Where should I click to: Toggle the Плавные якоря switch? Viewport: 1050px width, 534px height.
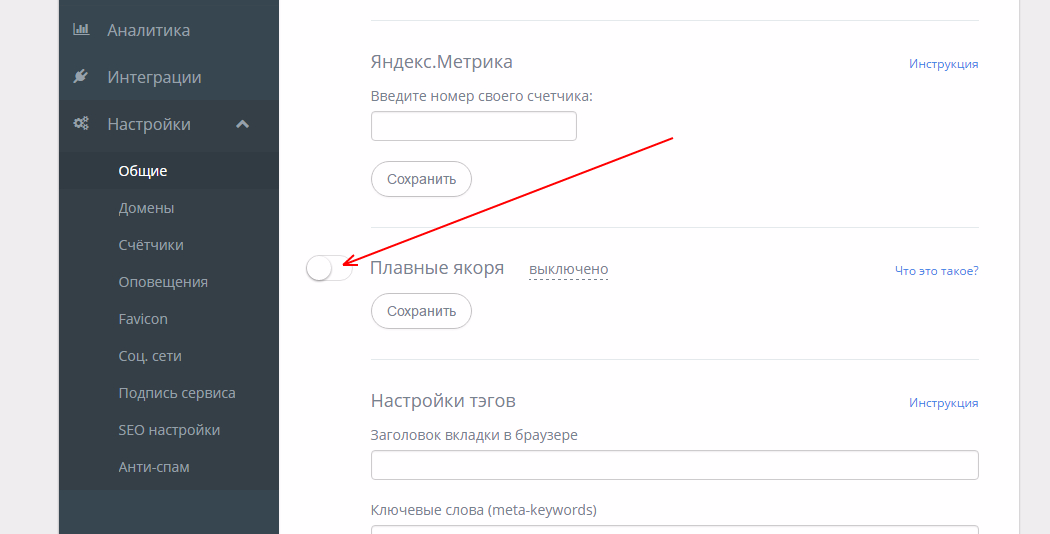tap(329, 269)
